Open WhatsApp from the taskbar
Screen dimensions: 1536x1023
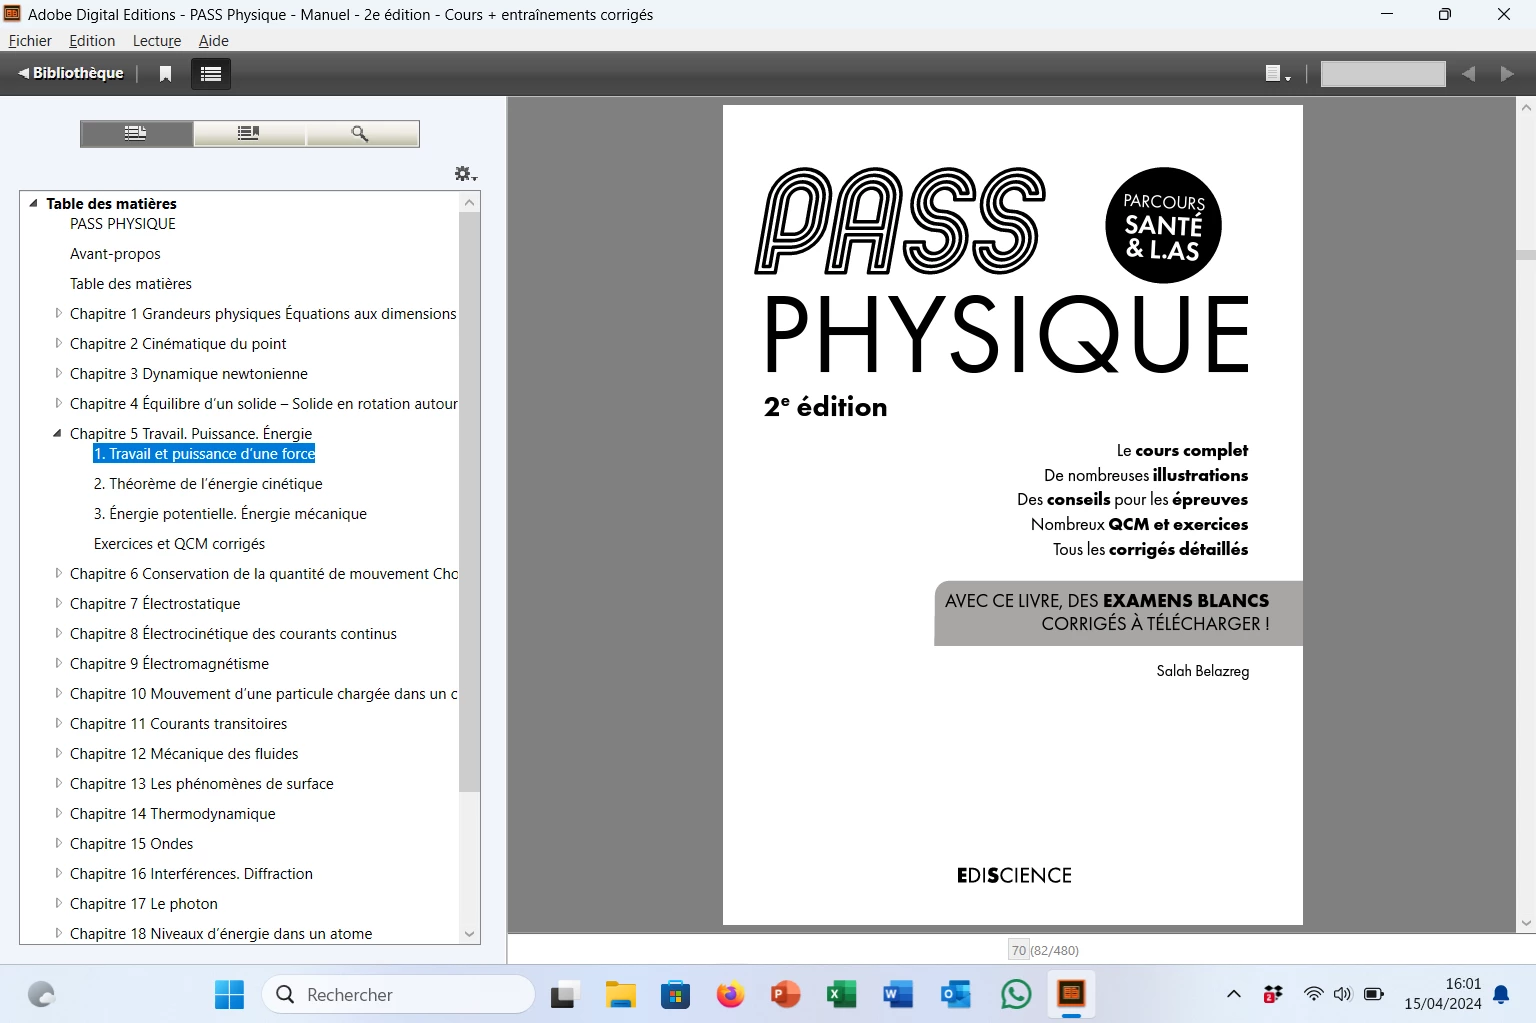(1015, 995)
